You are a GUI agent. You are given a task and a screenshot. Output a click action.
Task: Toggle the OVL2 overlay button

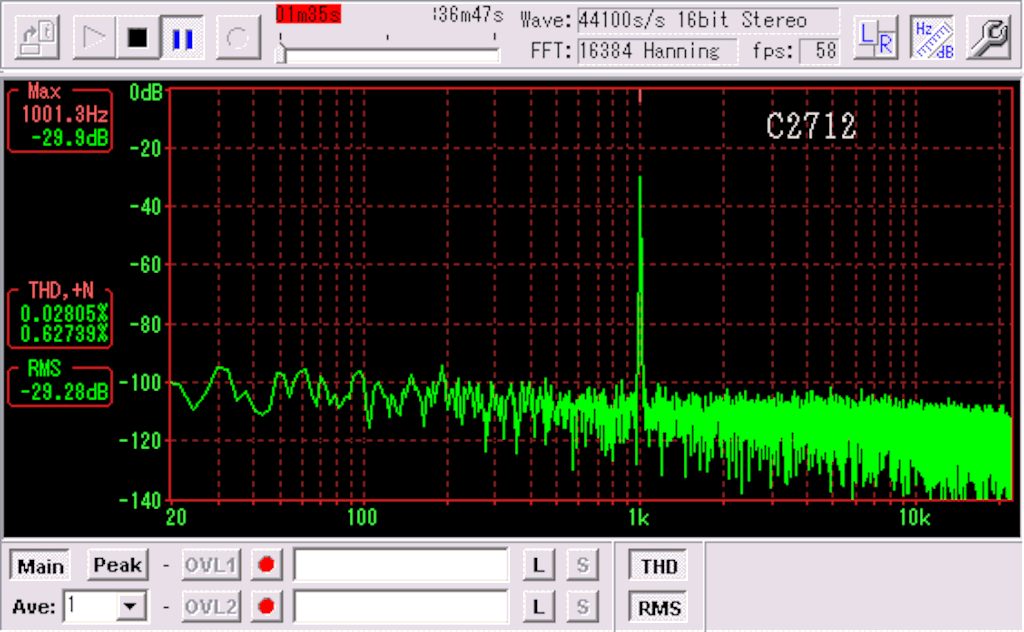[210, 607]
